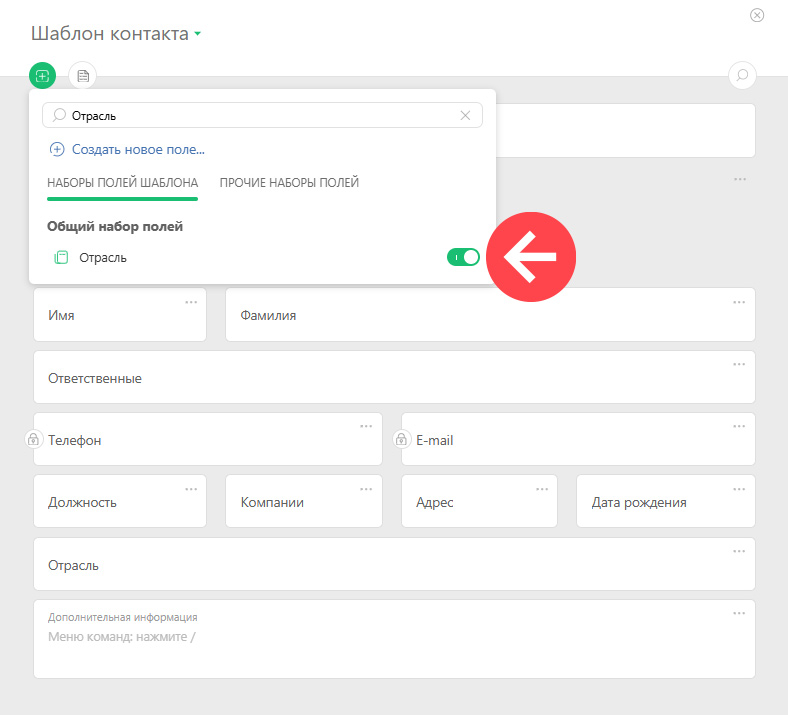Image resolution: width=788 pixels, height=715 pixels.
Task: Click the plus icon beside Создать новое поле
Action: pos(57,149)
